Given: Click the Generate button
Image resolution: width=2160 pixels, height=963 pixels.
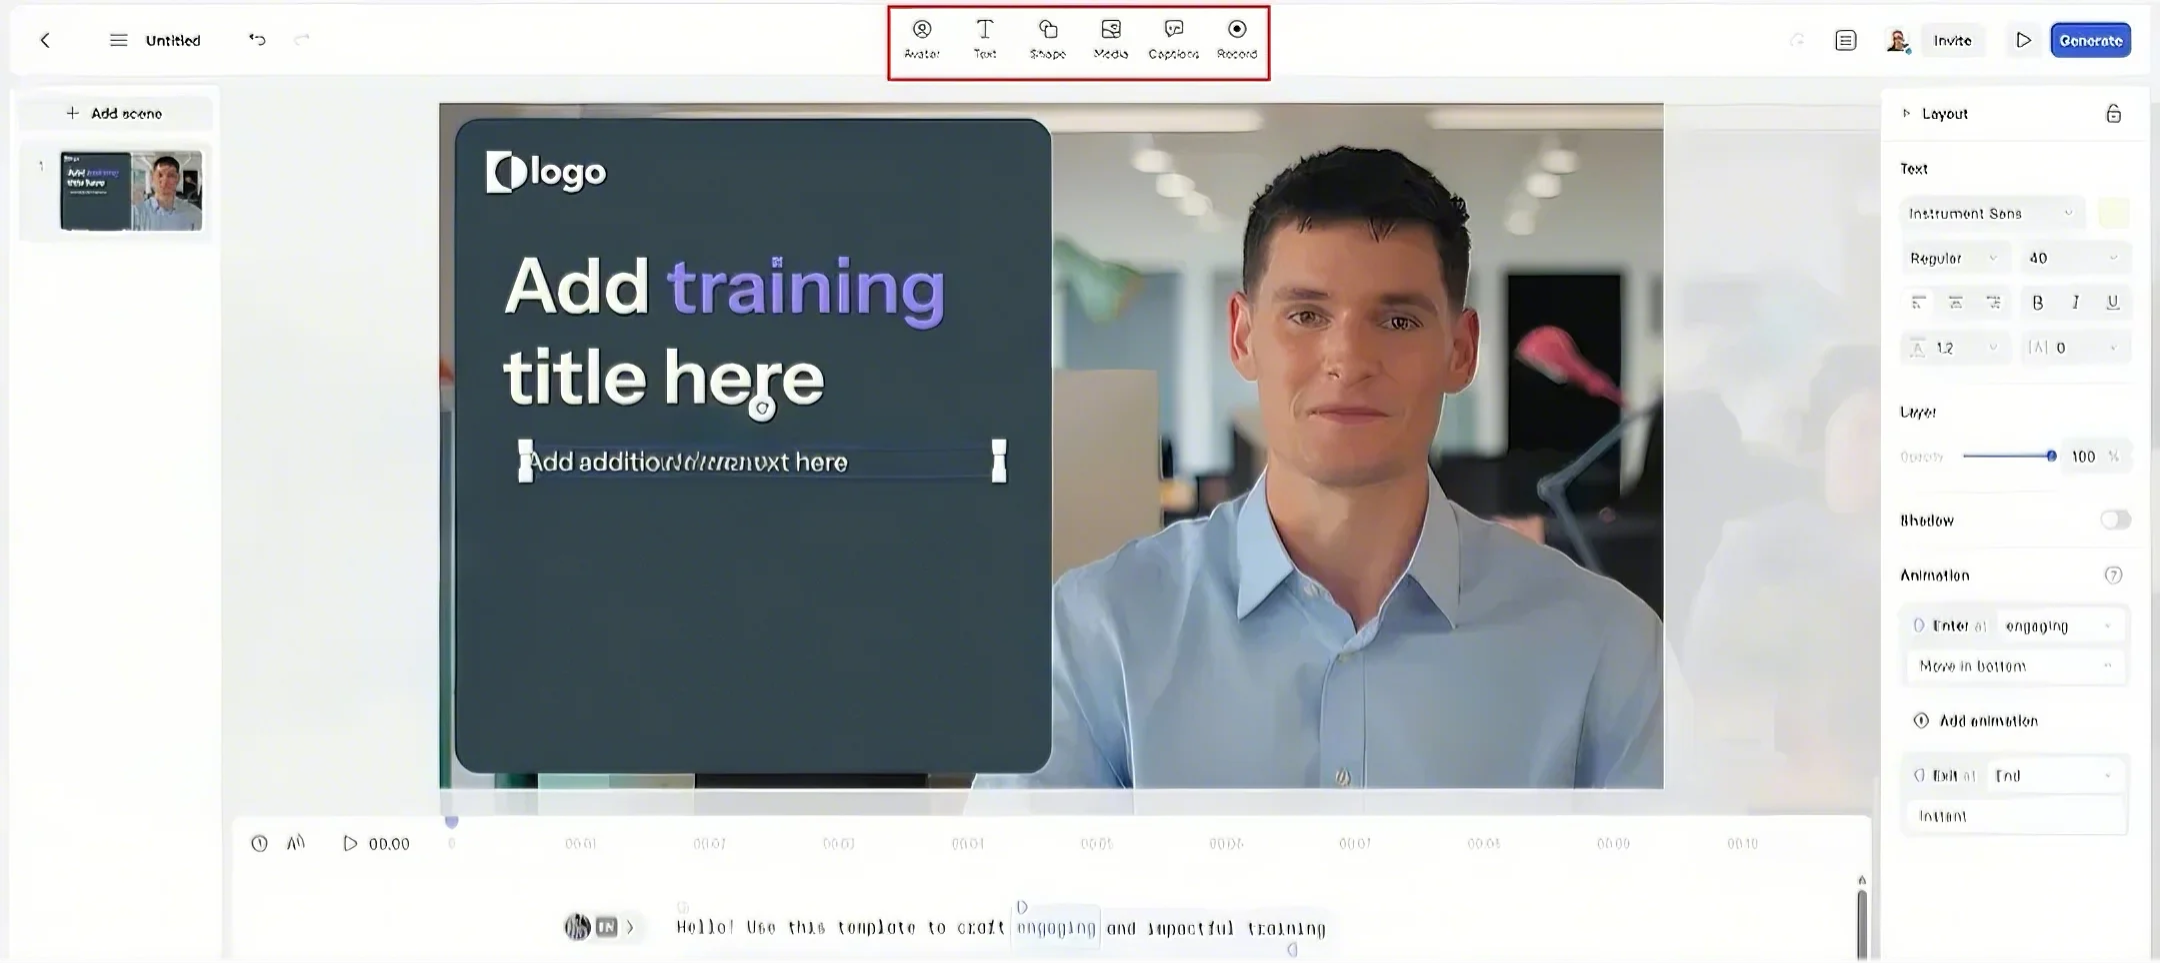Looking at the screenshot, I should [2091, 40].
